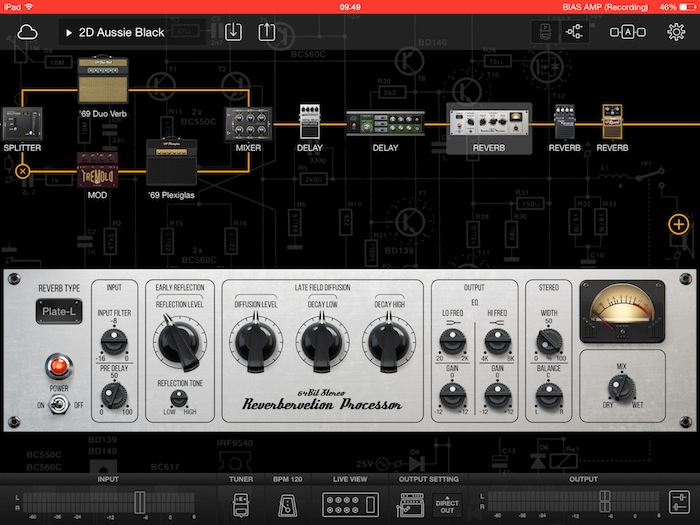Screen dimensions: 700x525
Task: Switch to dual signal path view
Action: point(577,32)
